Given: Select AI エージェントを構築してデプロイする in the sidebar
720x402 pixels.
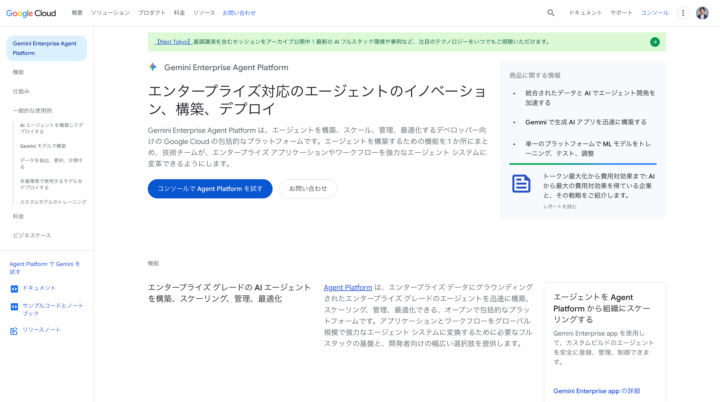Looking at the screenshot, I should (x=51, y=128).
